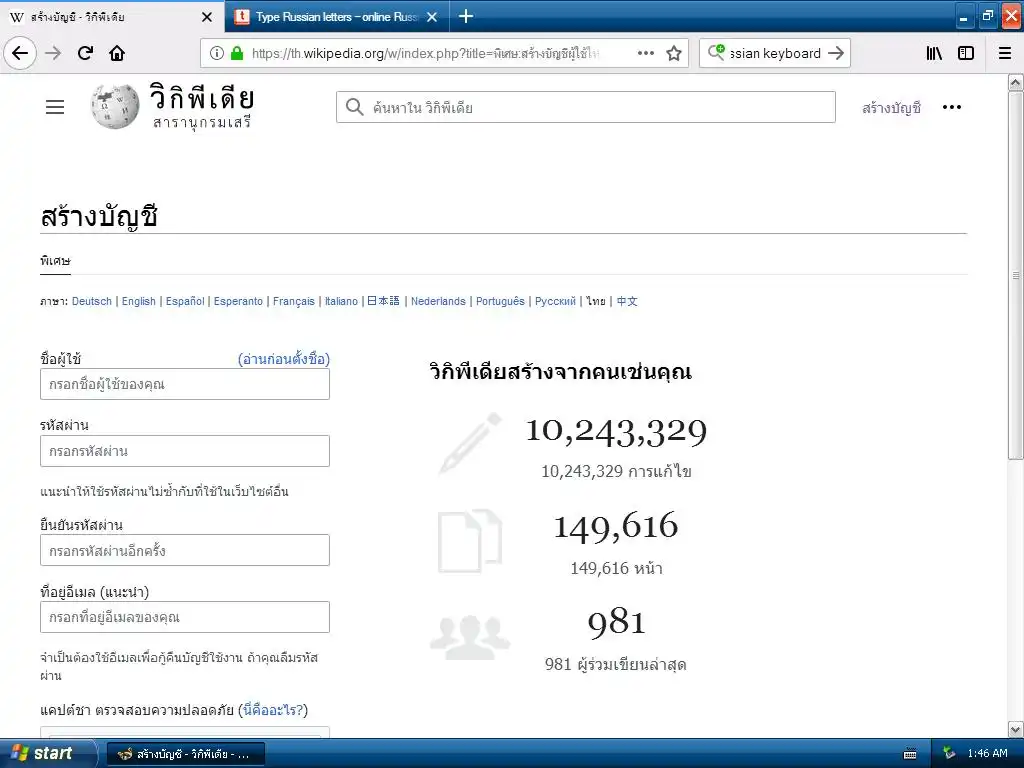Click the 149,616 pages statistic

point(616,526)
